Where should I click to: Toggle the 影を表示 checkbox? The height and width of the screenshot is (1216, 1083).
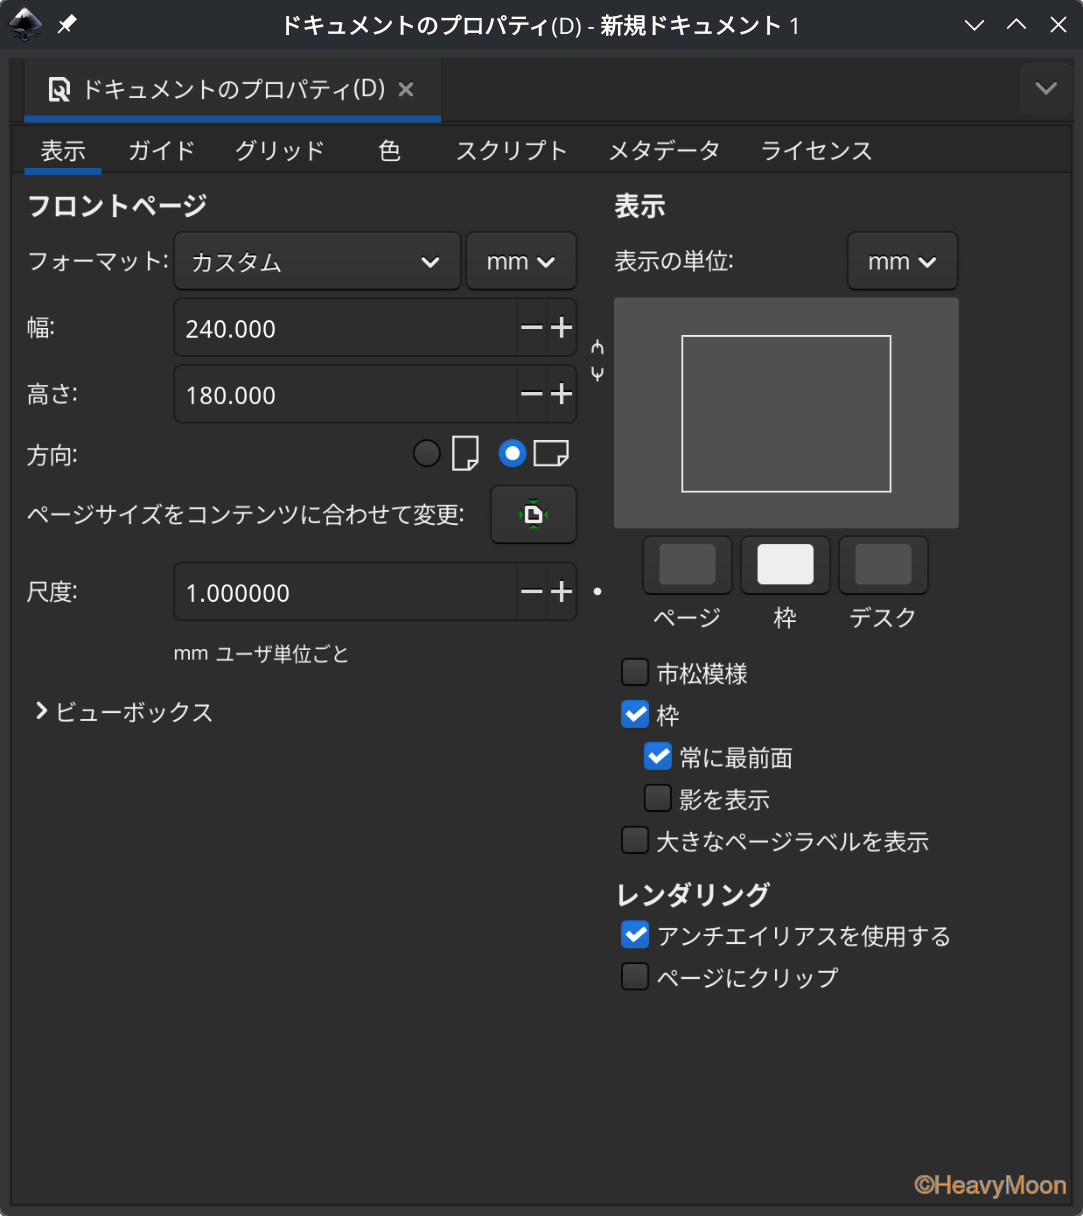click(658, 799)
